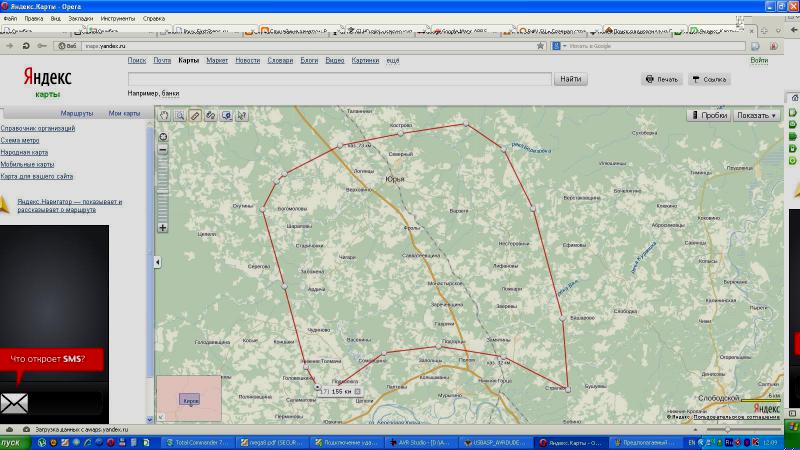Expand the ещё services list

tap(392, 60)
